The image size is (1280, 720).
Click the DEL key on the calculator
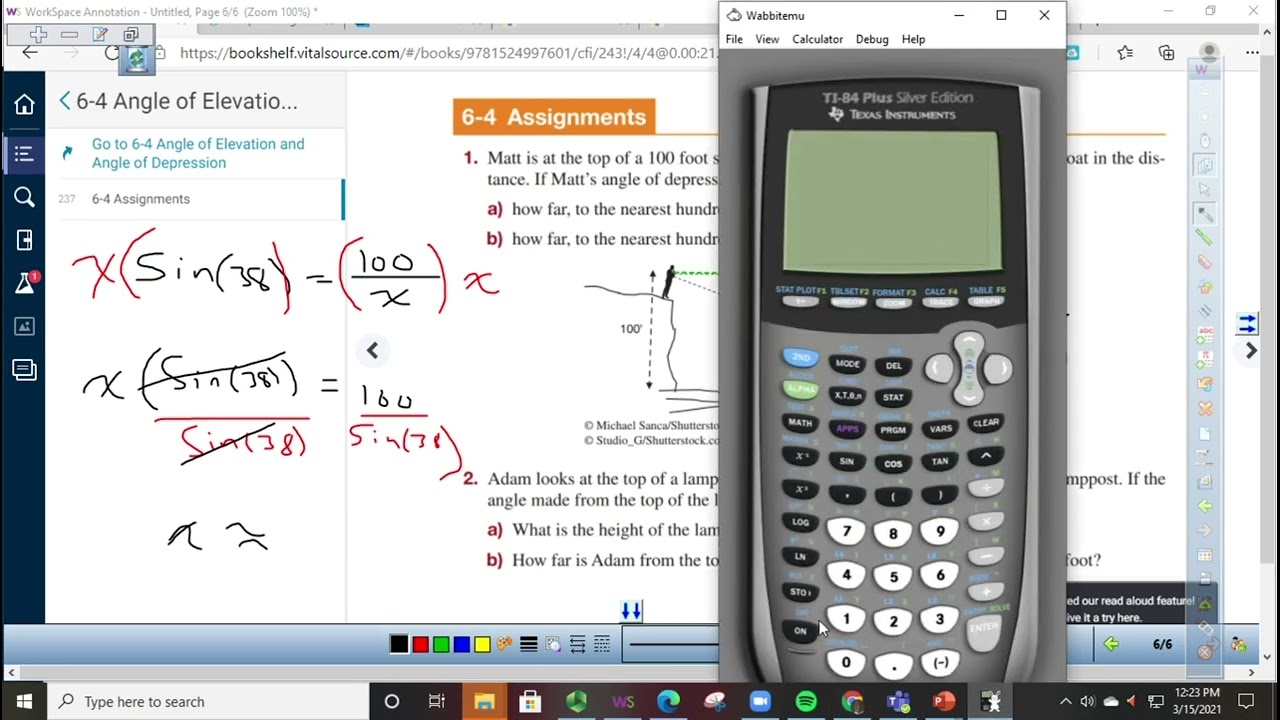click(893, 365)
